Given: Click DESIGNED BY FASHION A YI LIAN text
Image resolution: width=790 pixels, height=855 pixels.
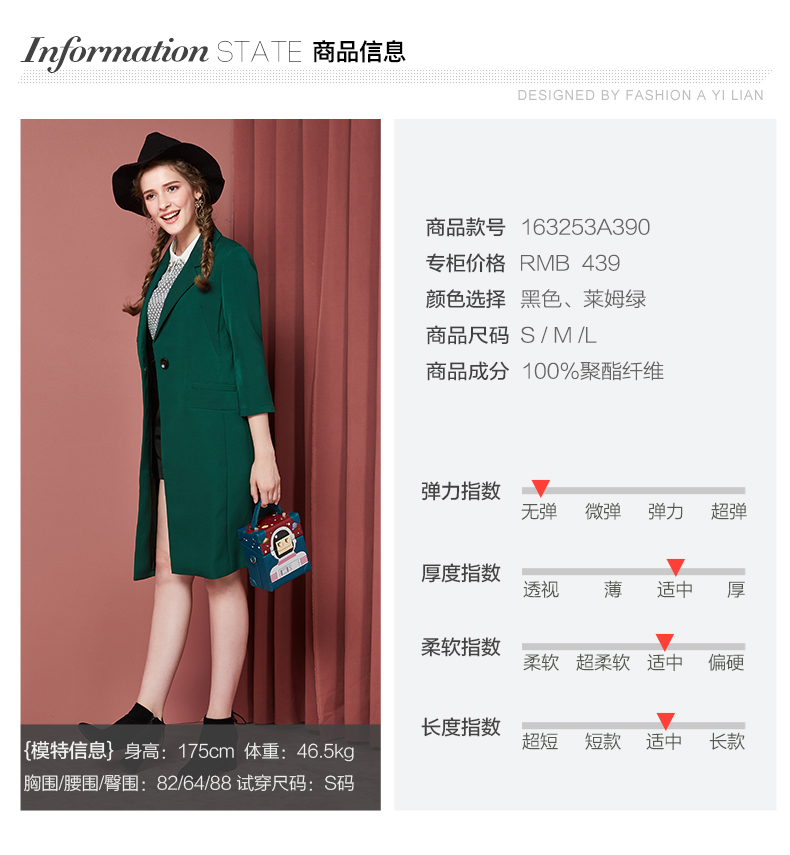Looking at the screenshot, I should click(x=641, y=95).
